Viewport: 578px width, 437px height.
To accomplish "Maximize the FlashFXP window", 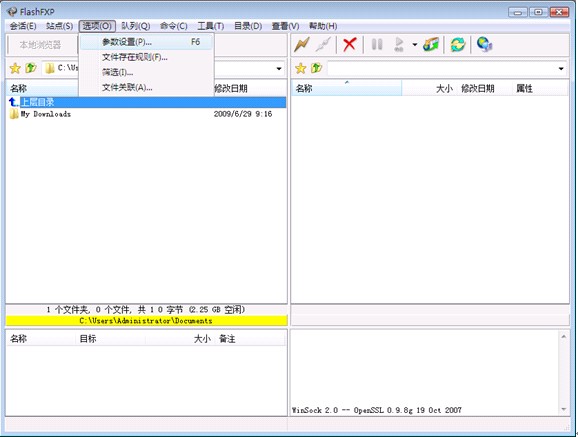I will point(538,12).
